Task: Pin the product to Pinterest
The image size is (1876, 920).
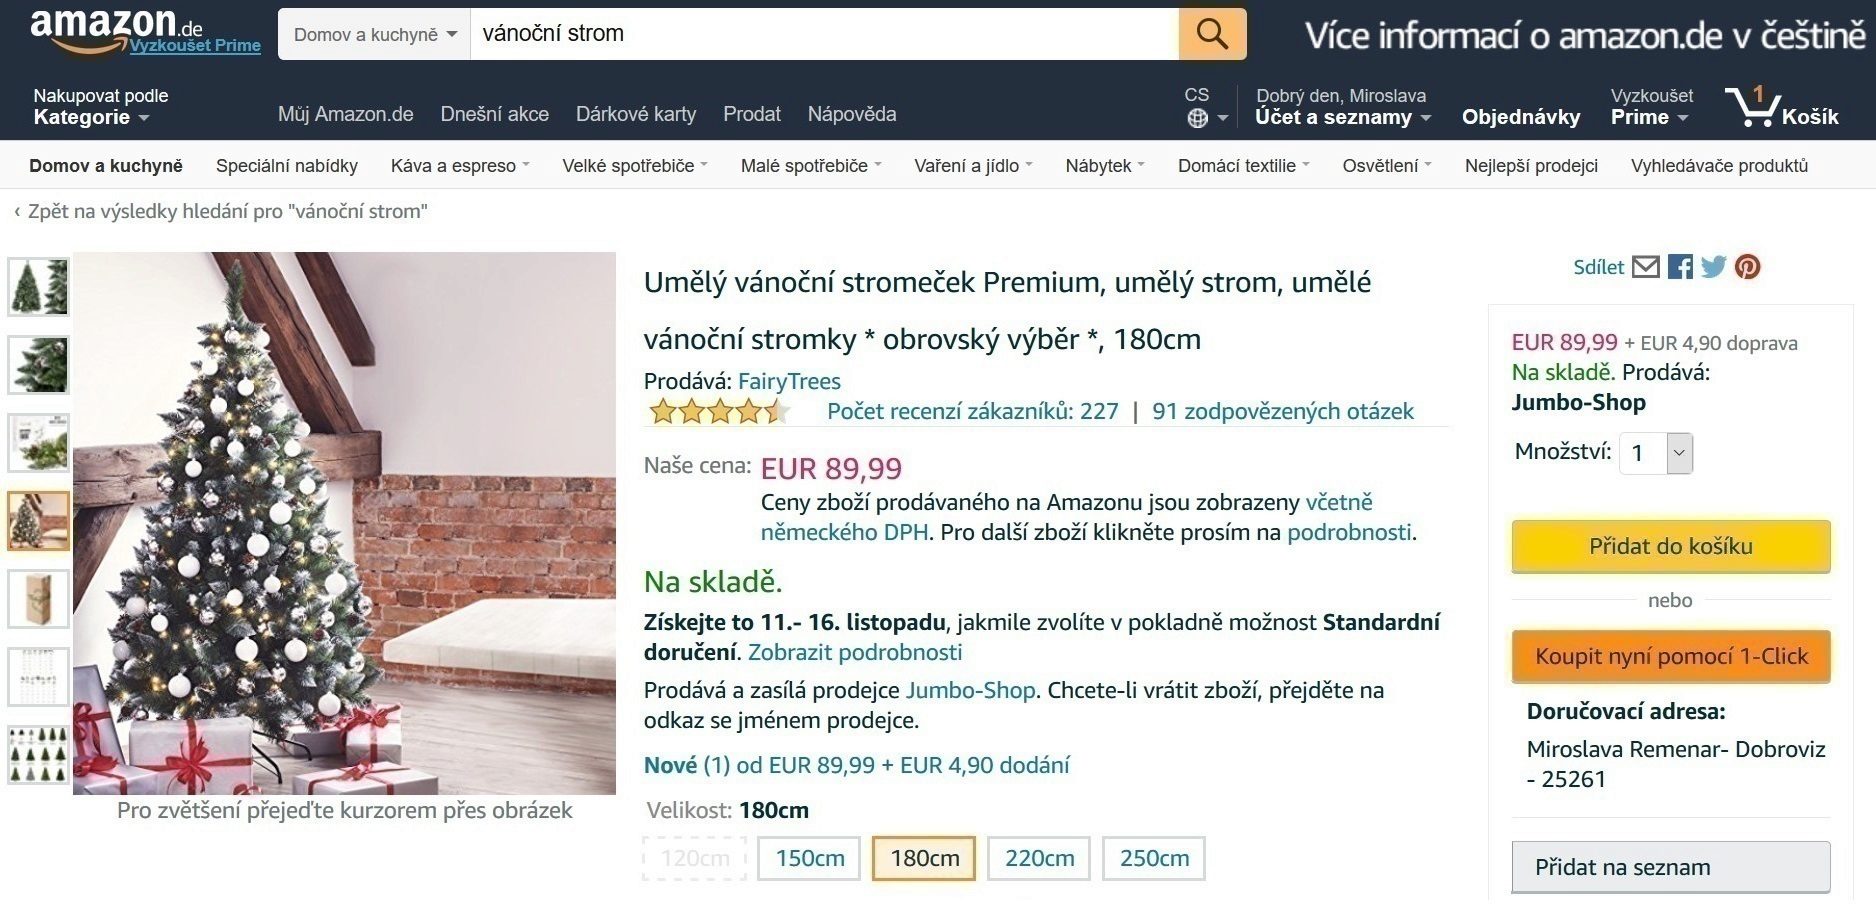Action: pyautogui.click(x=1747, y=267)
